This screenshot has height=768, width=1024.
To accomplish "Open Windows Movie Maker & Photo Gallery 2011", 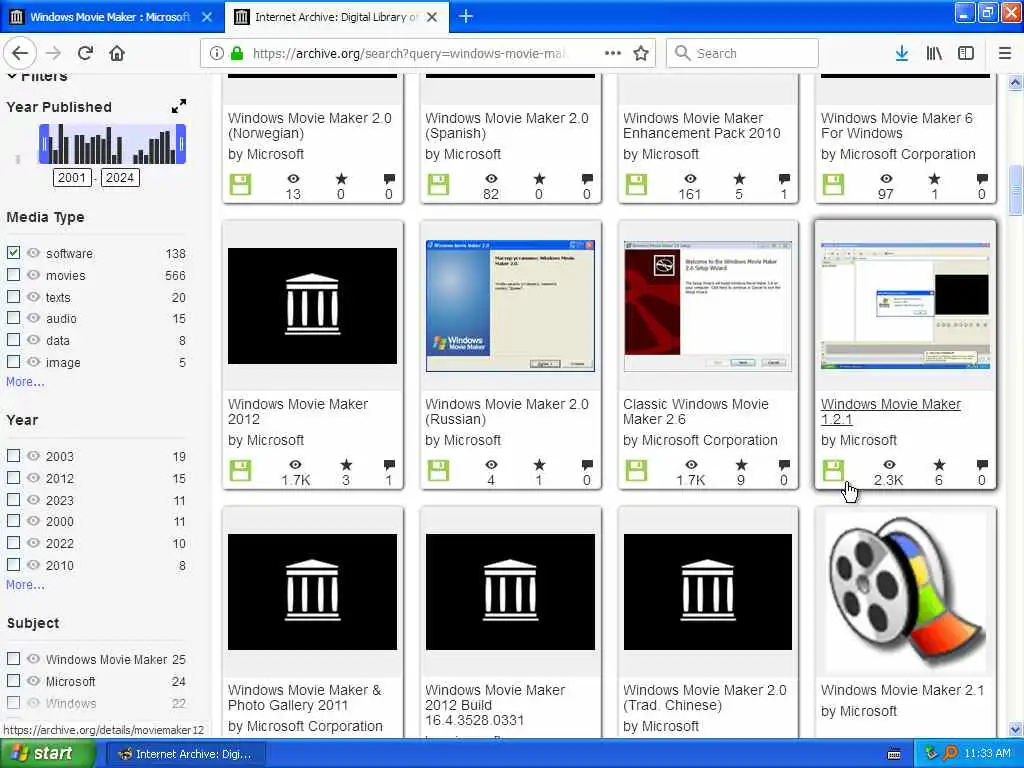I will (304, 697).
